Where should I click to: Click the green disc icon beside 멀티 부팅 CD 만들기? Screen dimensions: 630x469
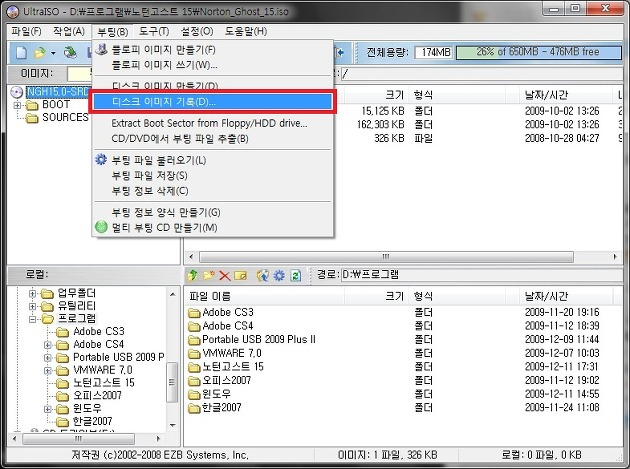101,227
